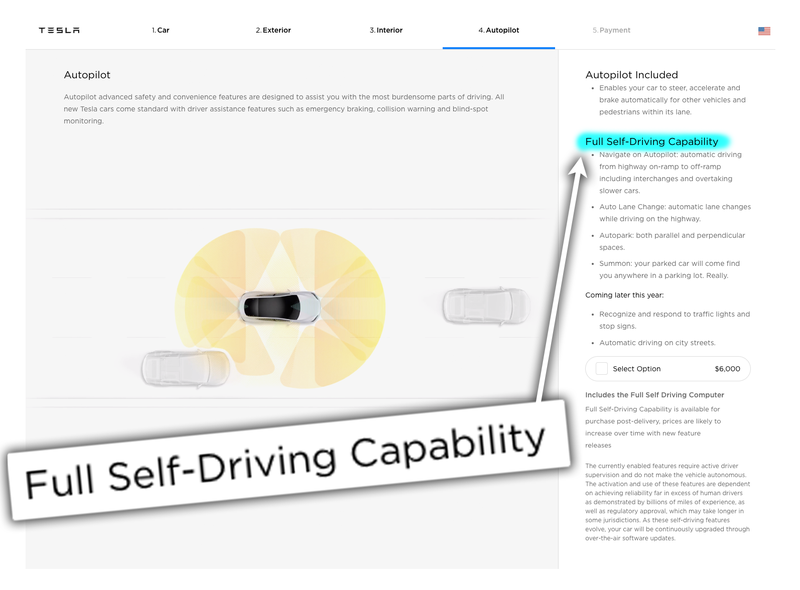Switch to the 2. Exterior tab
Viewport: 800px width, 590px height.
(x=273, y=30)
